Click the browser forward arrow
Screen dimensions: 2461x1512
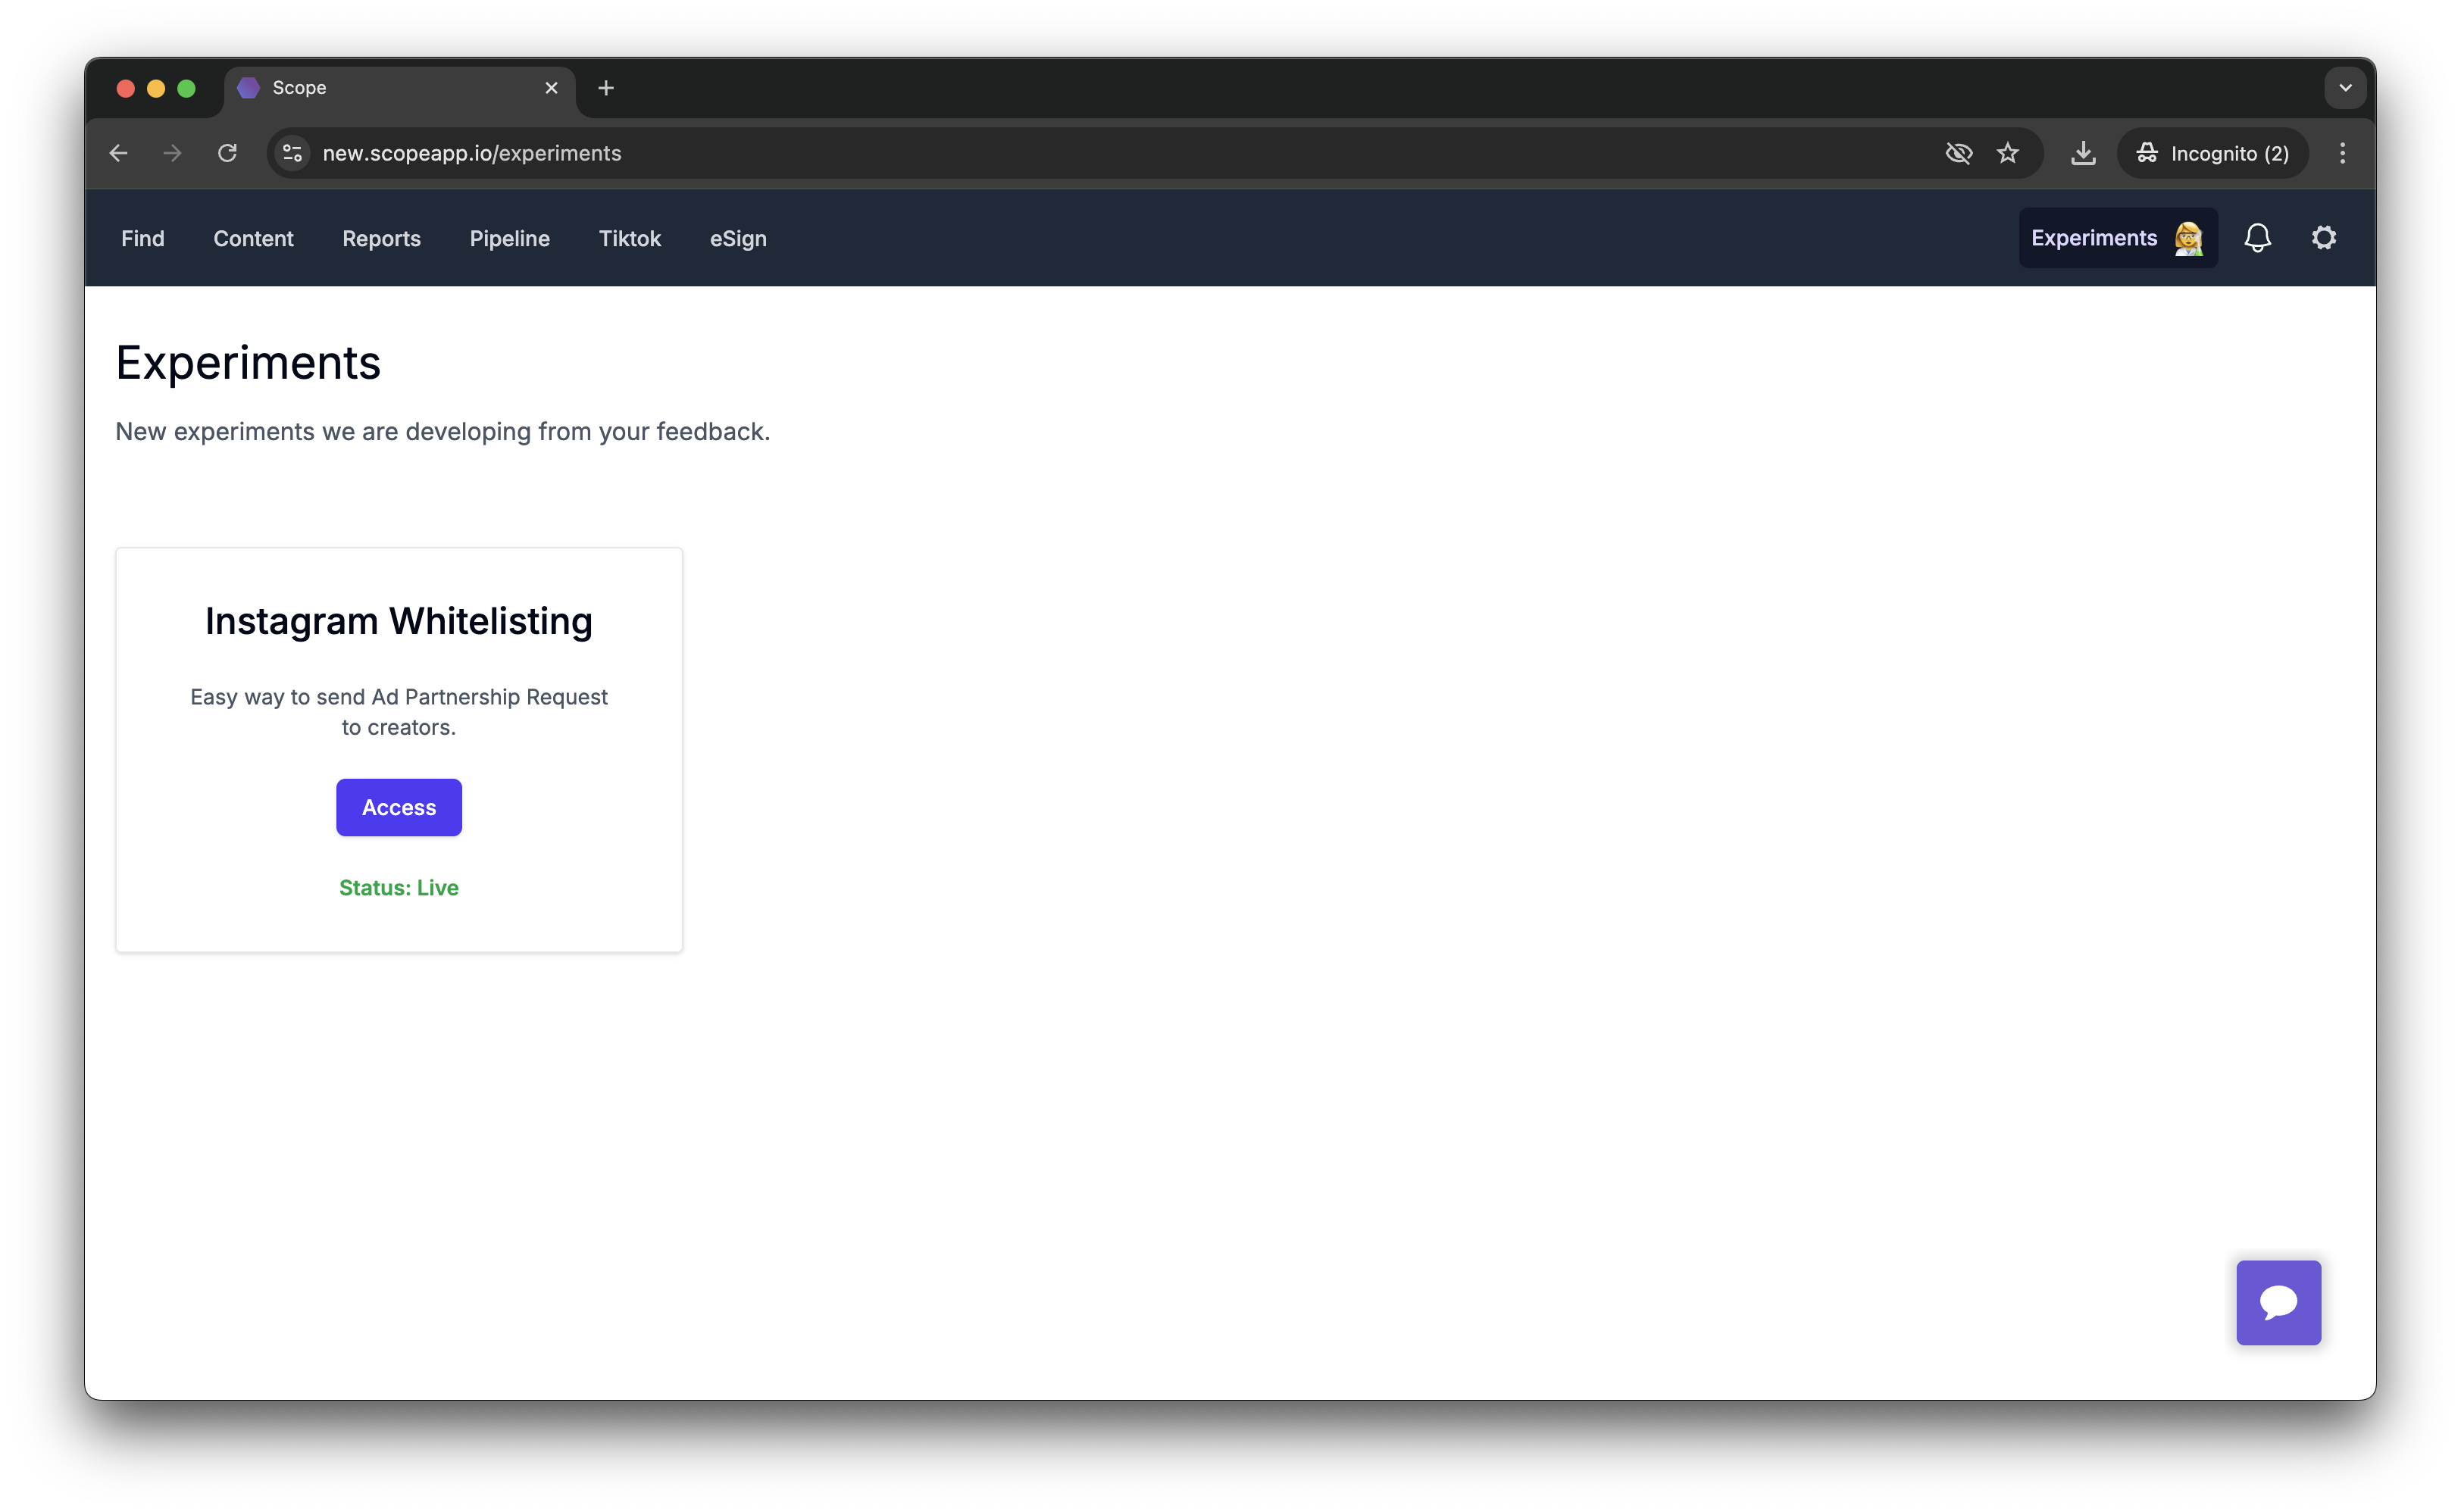pyautogui.click(x=172, y=153)
